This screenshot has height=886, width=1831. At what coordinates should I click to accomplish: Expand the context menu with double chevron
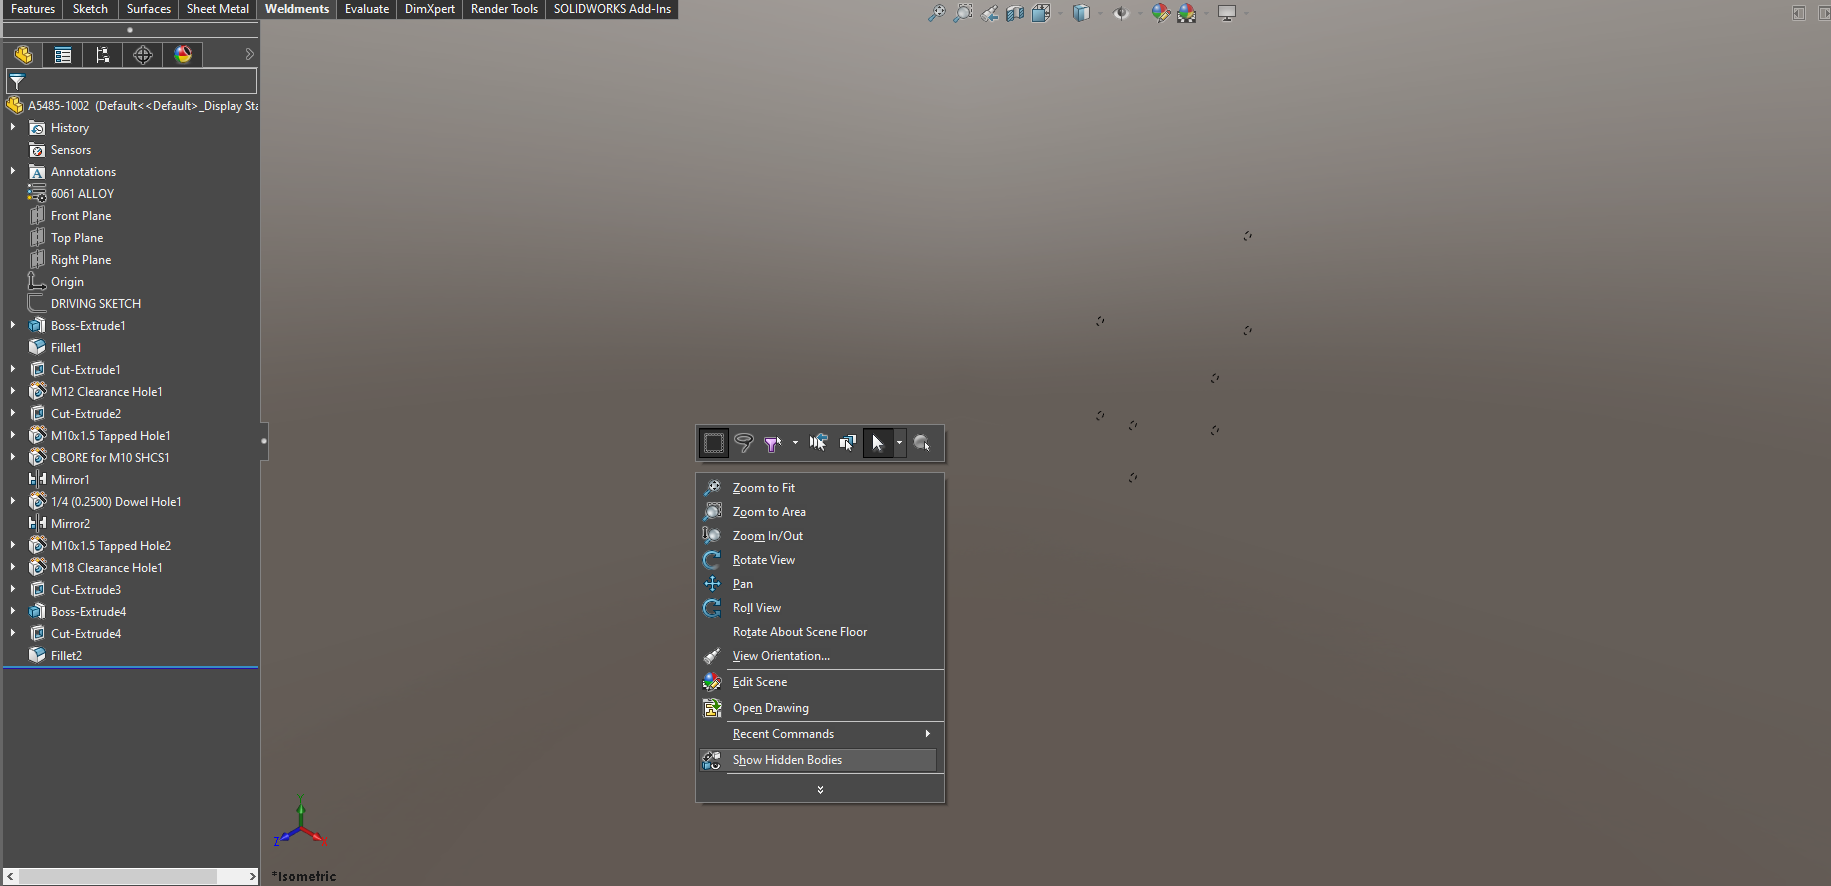tap(820, 790)
